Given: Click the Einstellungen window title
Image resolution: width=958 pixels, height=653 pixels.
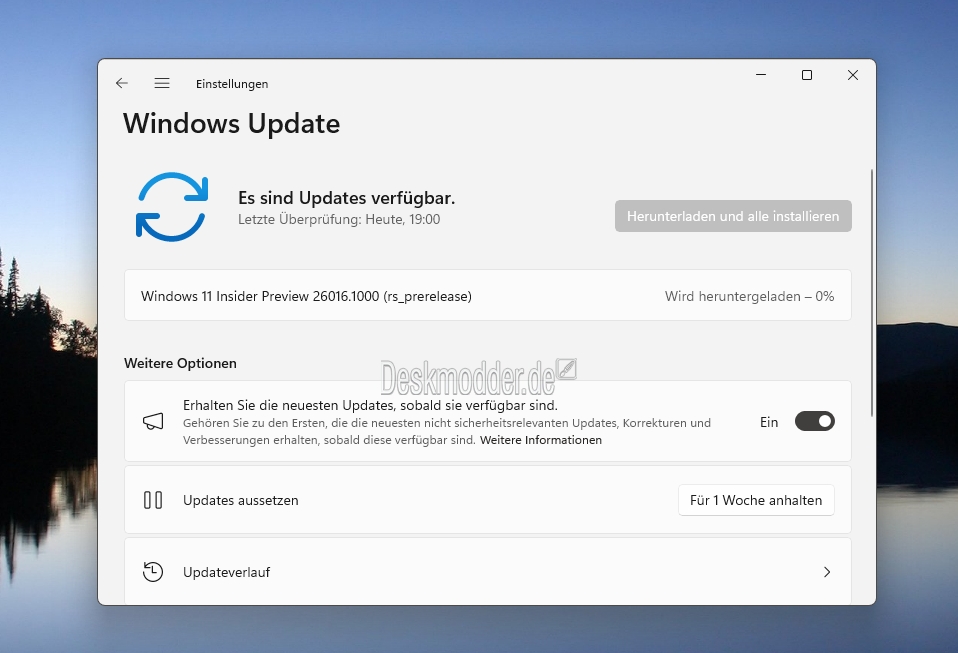Looking at the screenshot, I should pos(232,84).
